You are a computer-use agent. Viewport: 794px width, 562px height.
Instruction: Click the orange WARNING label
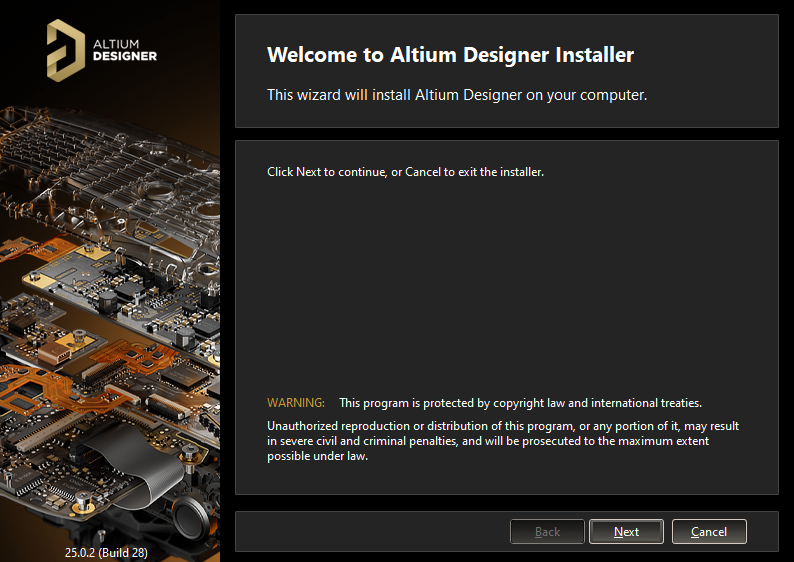(x=296, y=403)
